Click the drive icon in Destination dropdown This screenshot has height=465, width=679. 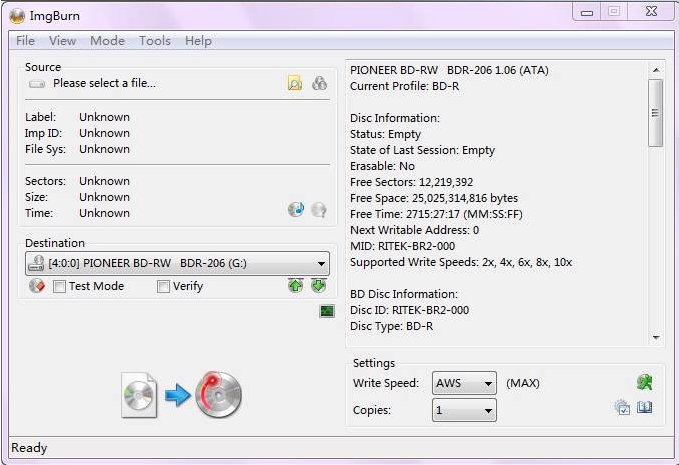coord(36,263)
